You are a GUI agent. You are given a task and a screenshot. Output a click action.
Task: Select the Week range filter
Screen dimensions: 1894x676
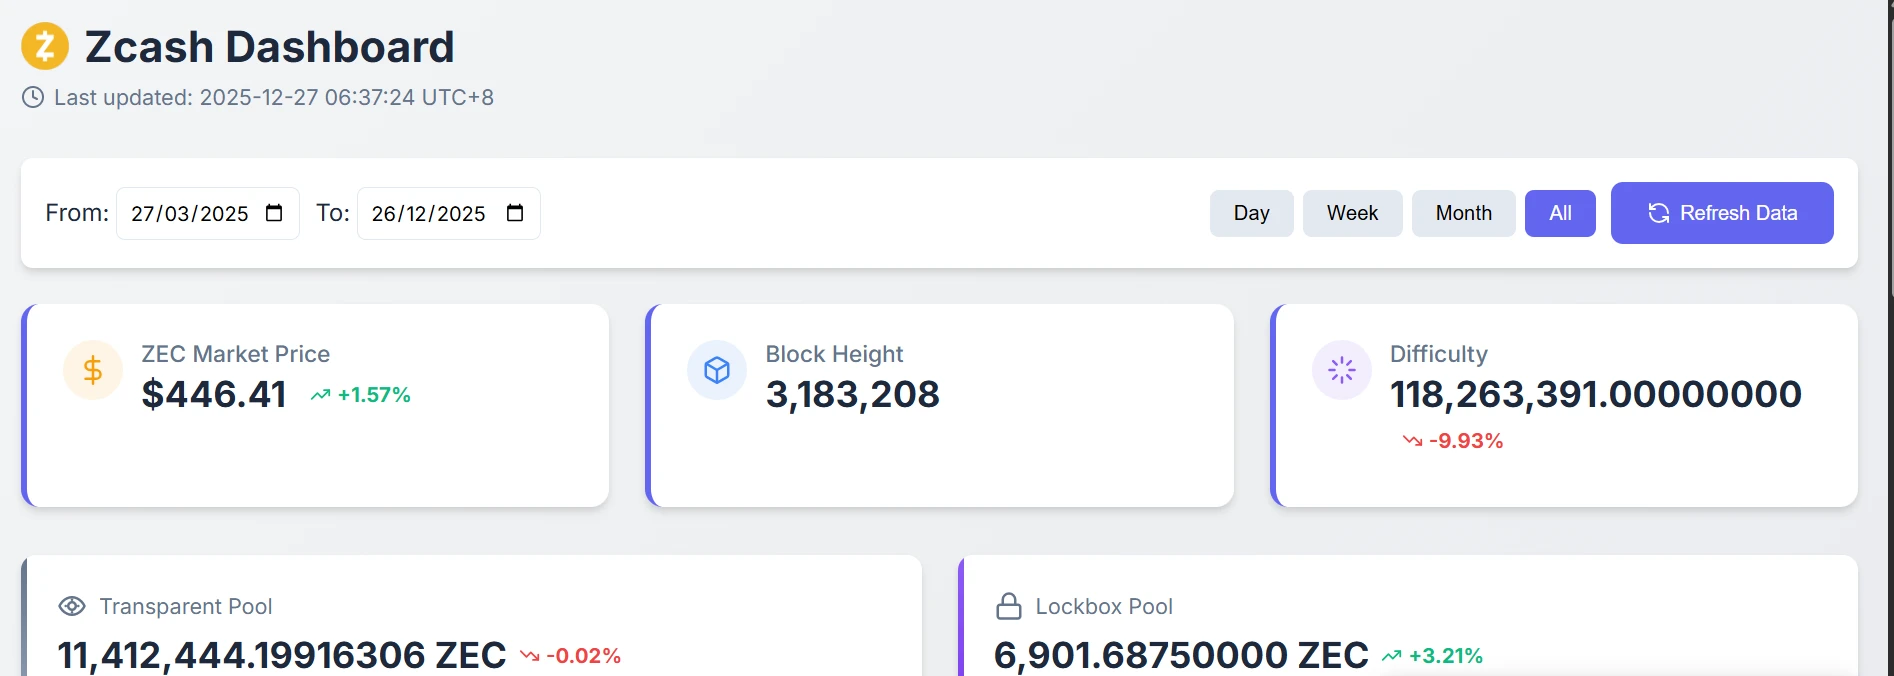coord(1353,213)
